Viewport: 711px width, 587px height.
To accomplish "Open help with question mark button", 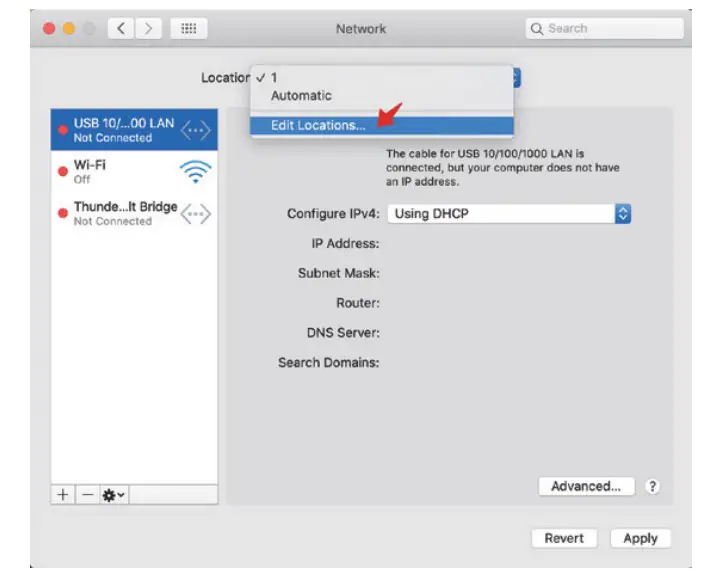I will tap(653, 486).
